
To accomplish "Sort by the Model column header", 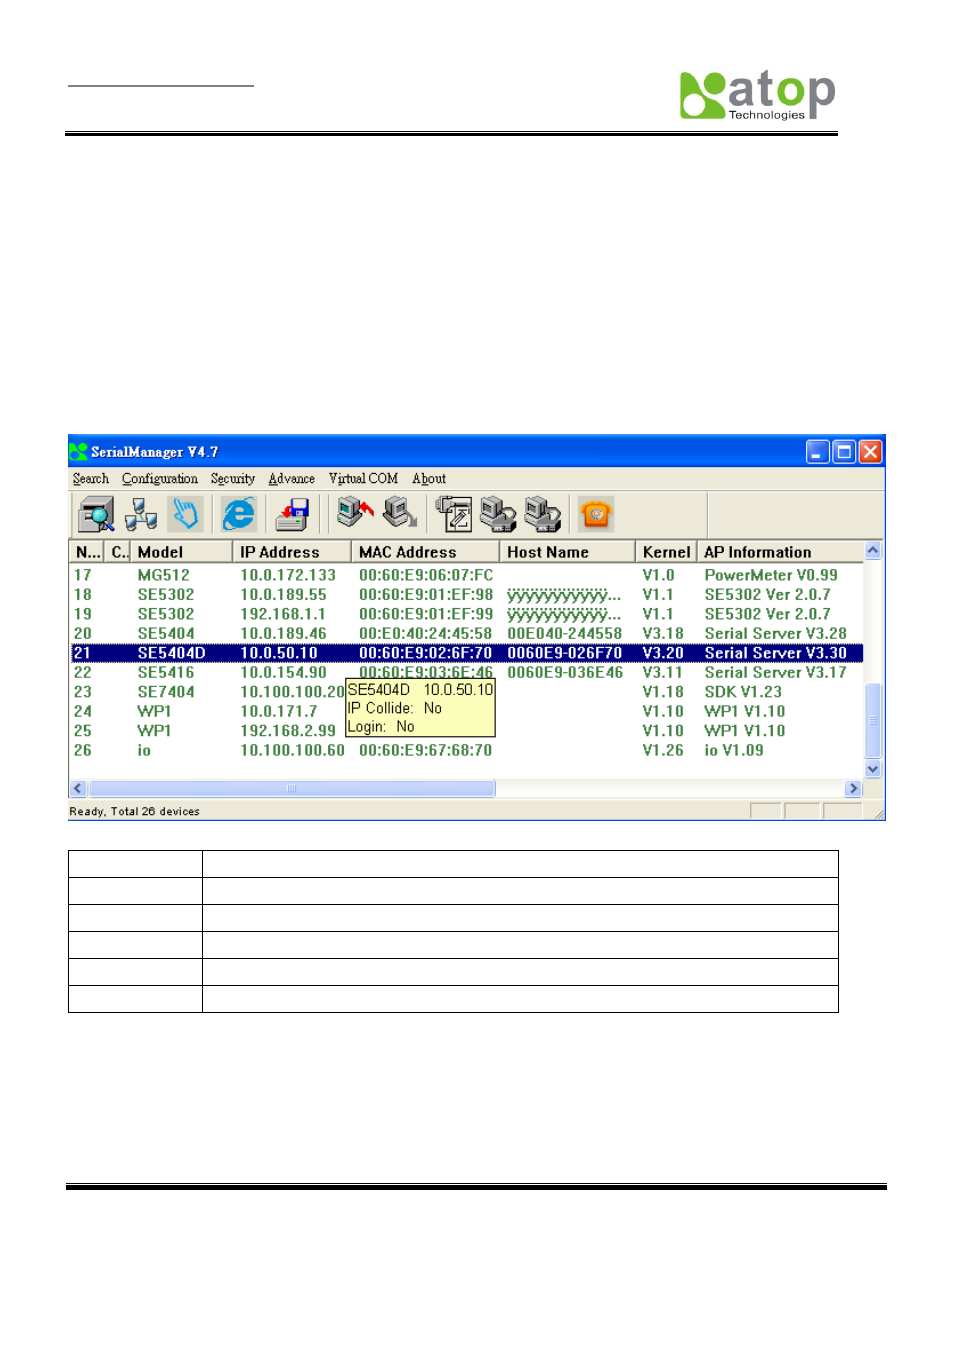I will pyautogui.click(x=182, y=552).
